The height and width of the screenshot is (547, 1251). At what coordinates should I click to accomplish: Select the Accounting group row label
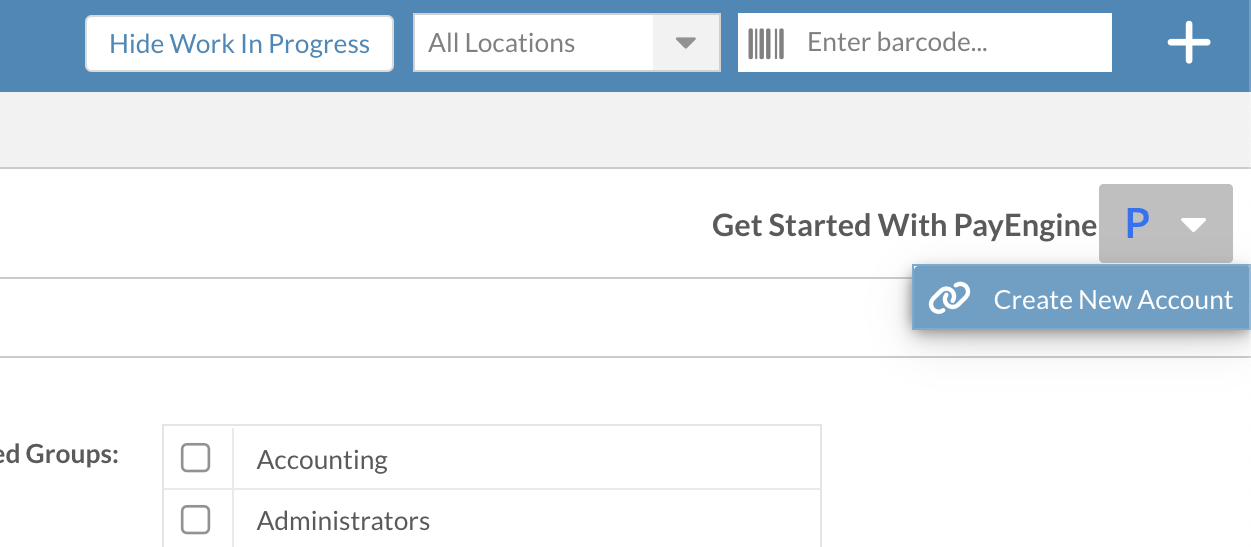[322, 460]
